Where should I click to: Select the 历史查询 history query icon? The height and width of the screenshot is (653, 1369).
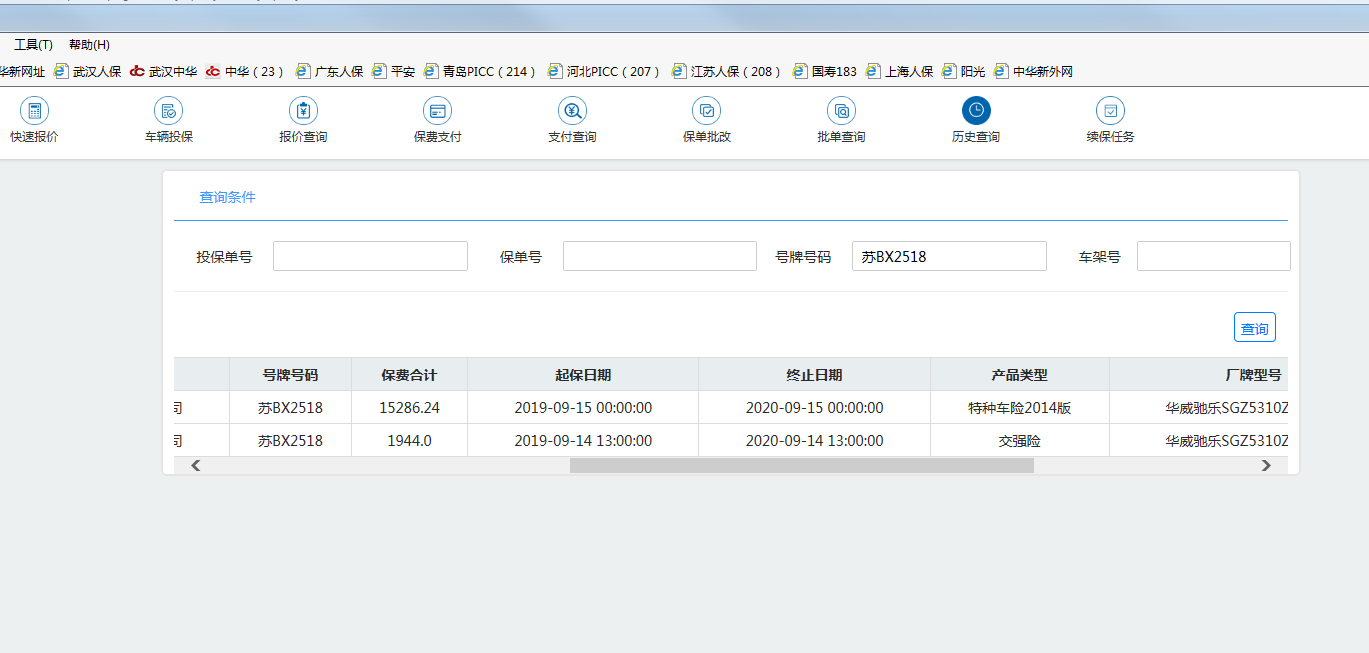975,112
